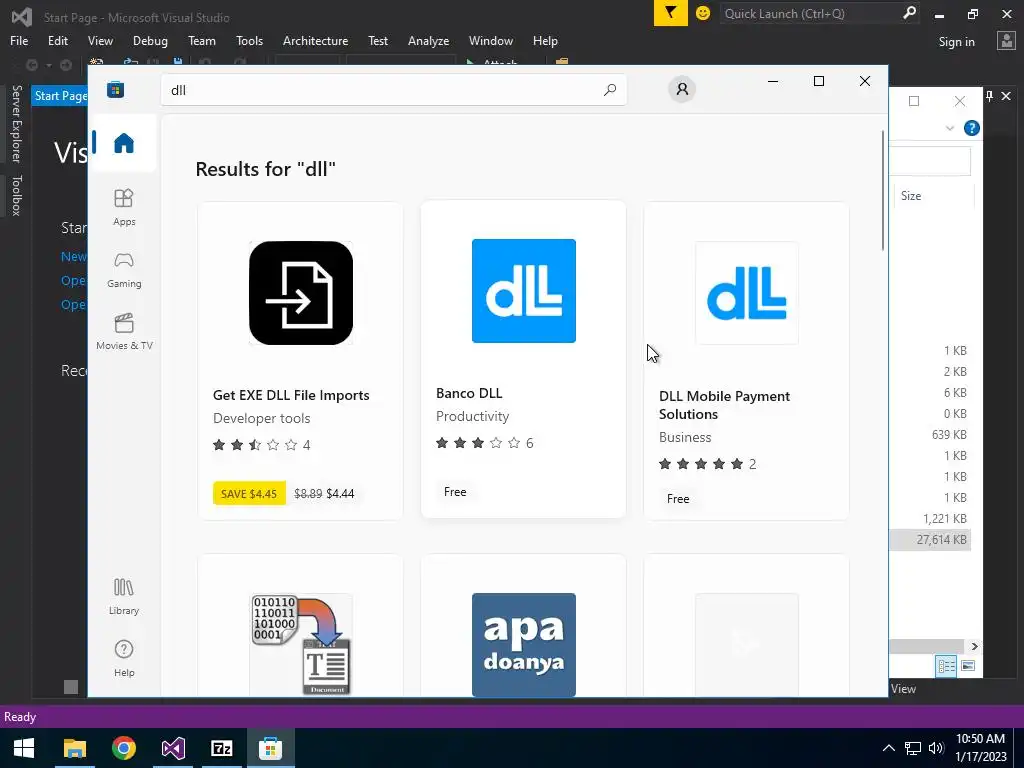Click Quick Launch input field
The image size is (1024, 768).
point(810,13)
